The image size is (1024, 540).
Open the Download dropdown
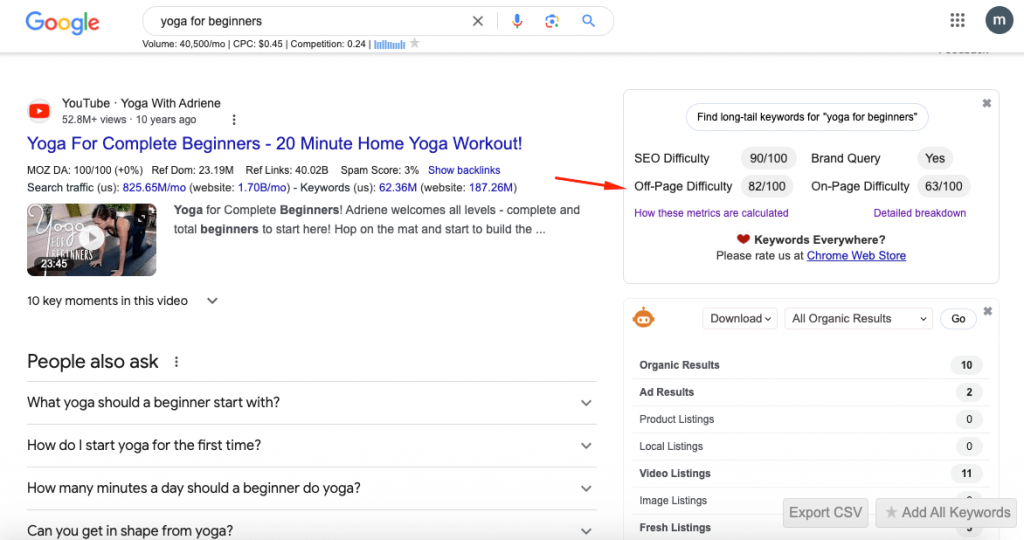[740, 319]
